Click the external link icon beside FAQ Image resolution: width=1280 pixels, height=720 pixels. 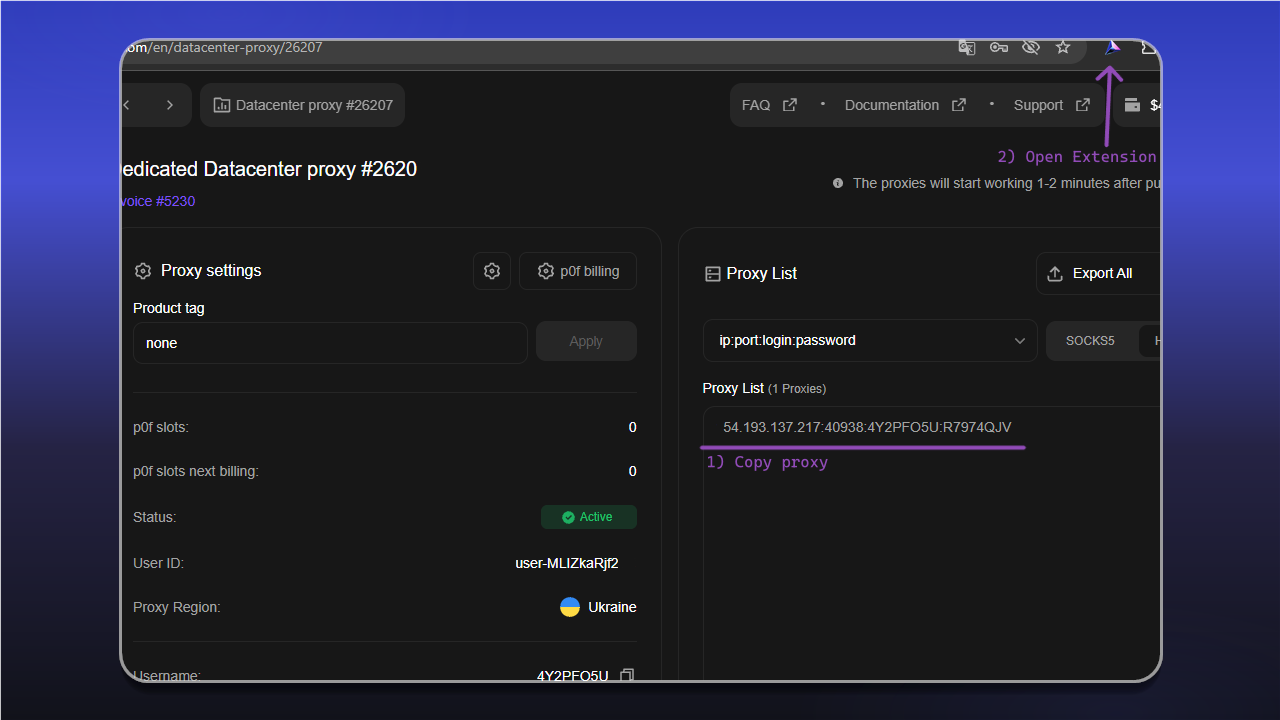pyautogui.click(x=789, y=105)
